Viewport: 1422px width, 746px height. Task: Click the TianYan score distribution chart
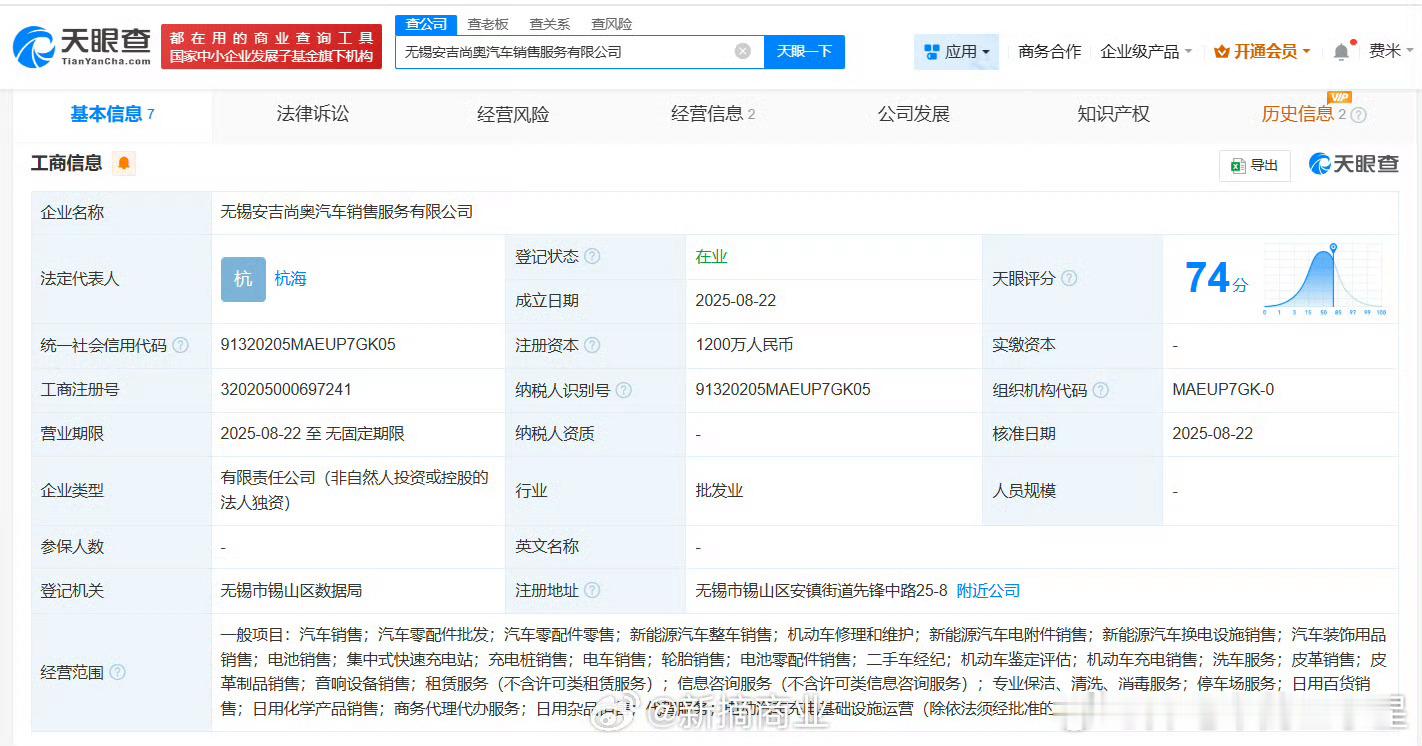click(x=1324, y=279)
